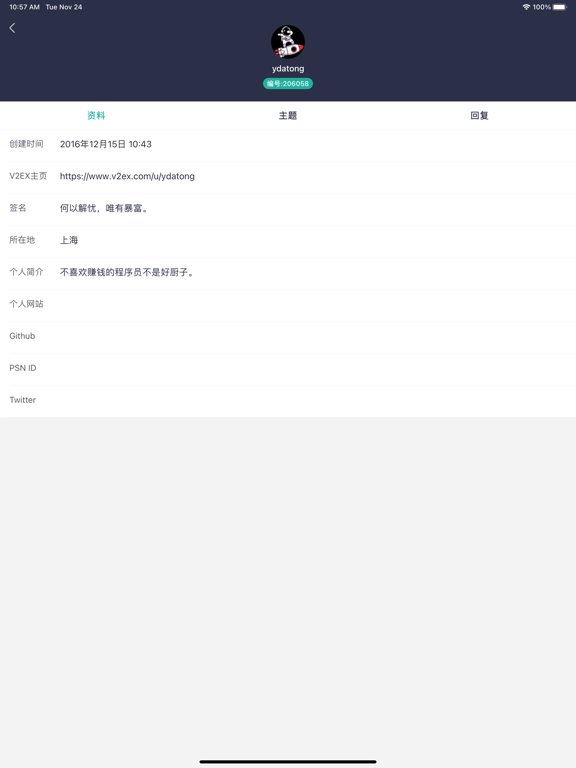Open ydatong's rocket avatar picture

coord(288,42)
